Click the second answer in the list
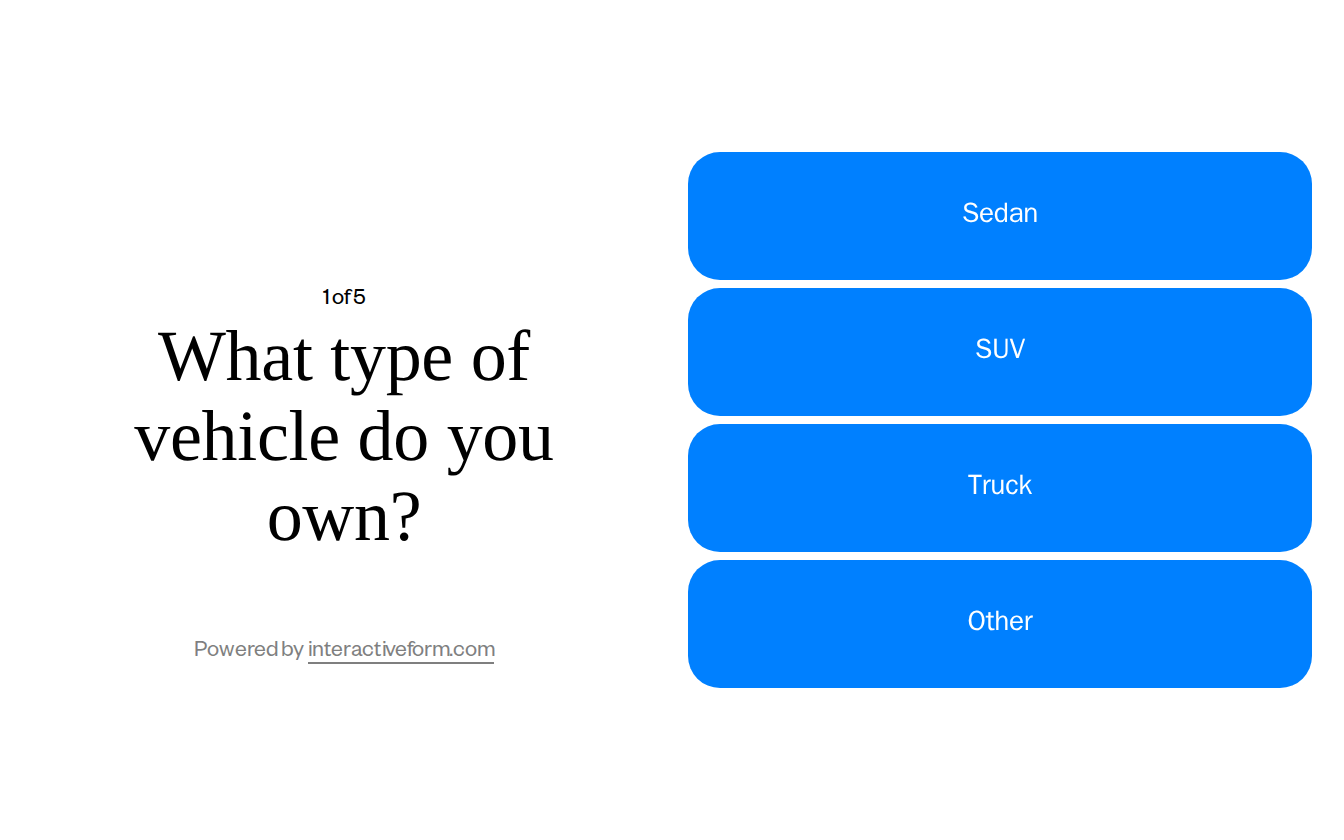The width and height of the screenshot is (1344, 840). point(1000,350)
